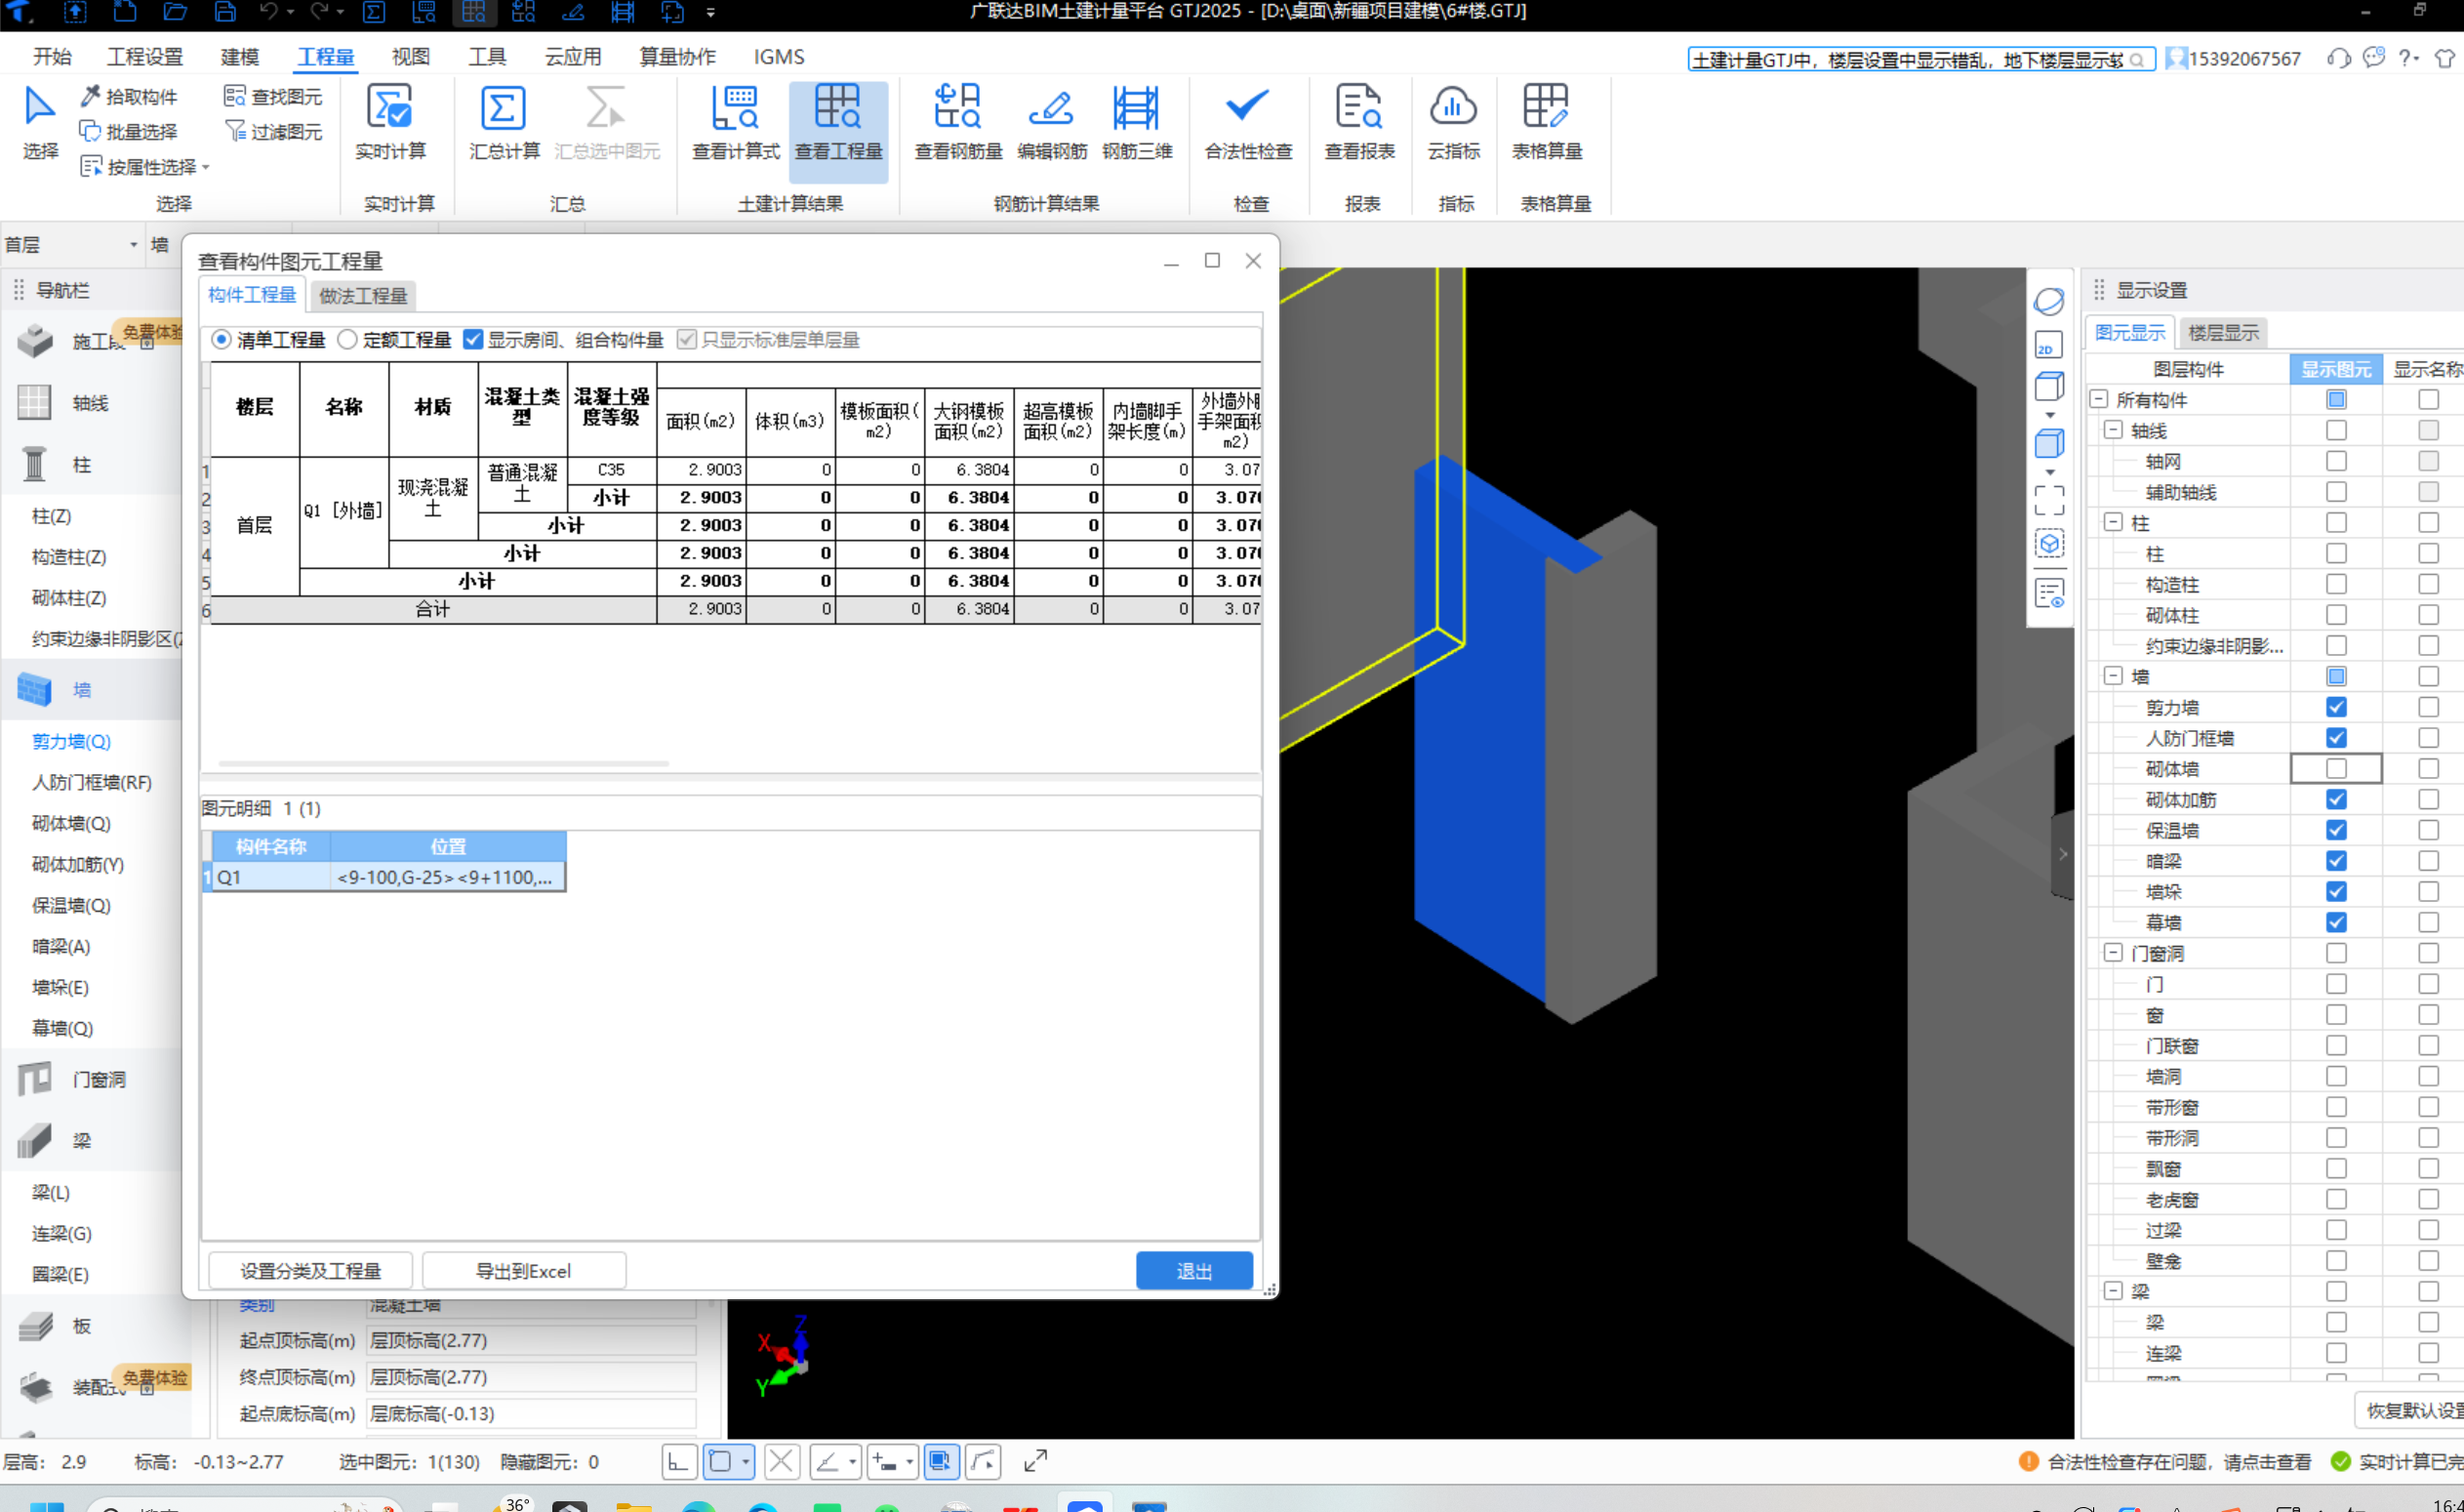Screen dimensions: 2464x1512
Task: Open the 工程设置 ribbon tab
Action: [145, 57]
